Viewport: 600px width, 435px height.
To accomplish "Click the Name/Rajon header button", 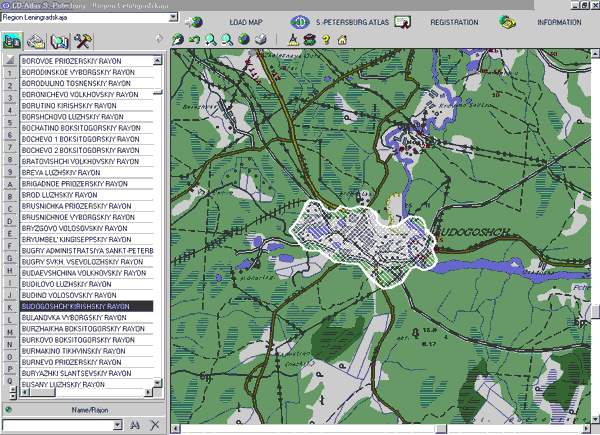I will click(90, 410).
